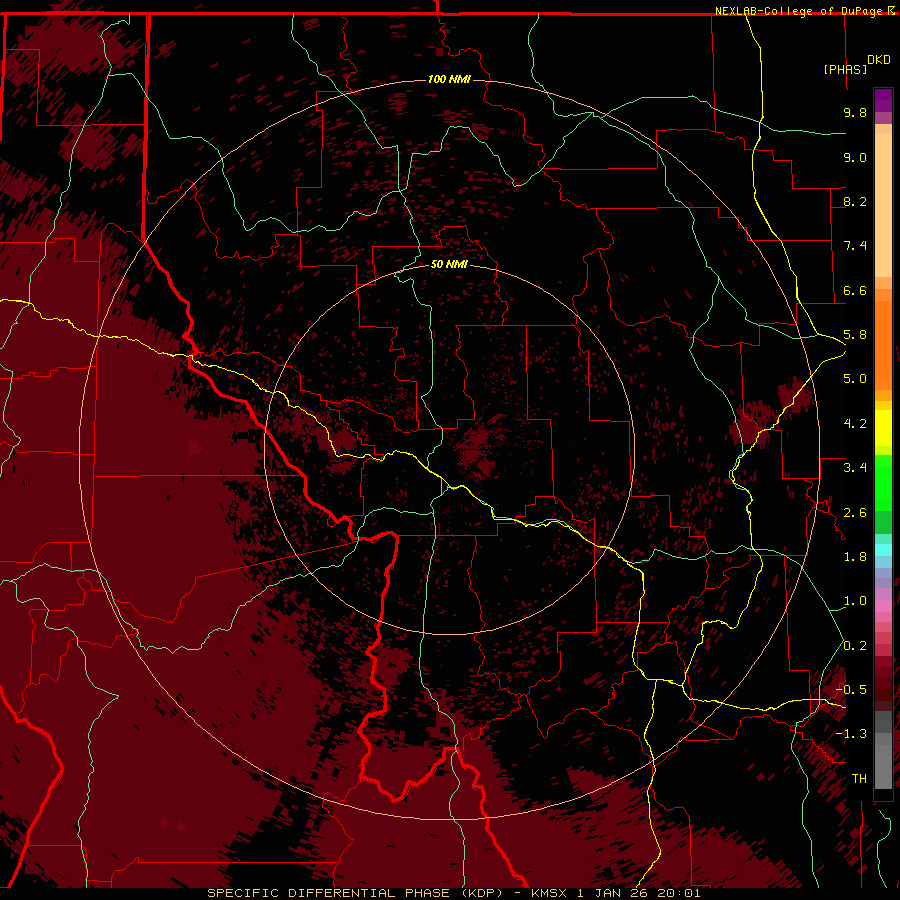Click the DKD label above the color scale
The width and height of the screenshot is (900, 900).
pos(879,60)
